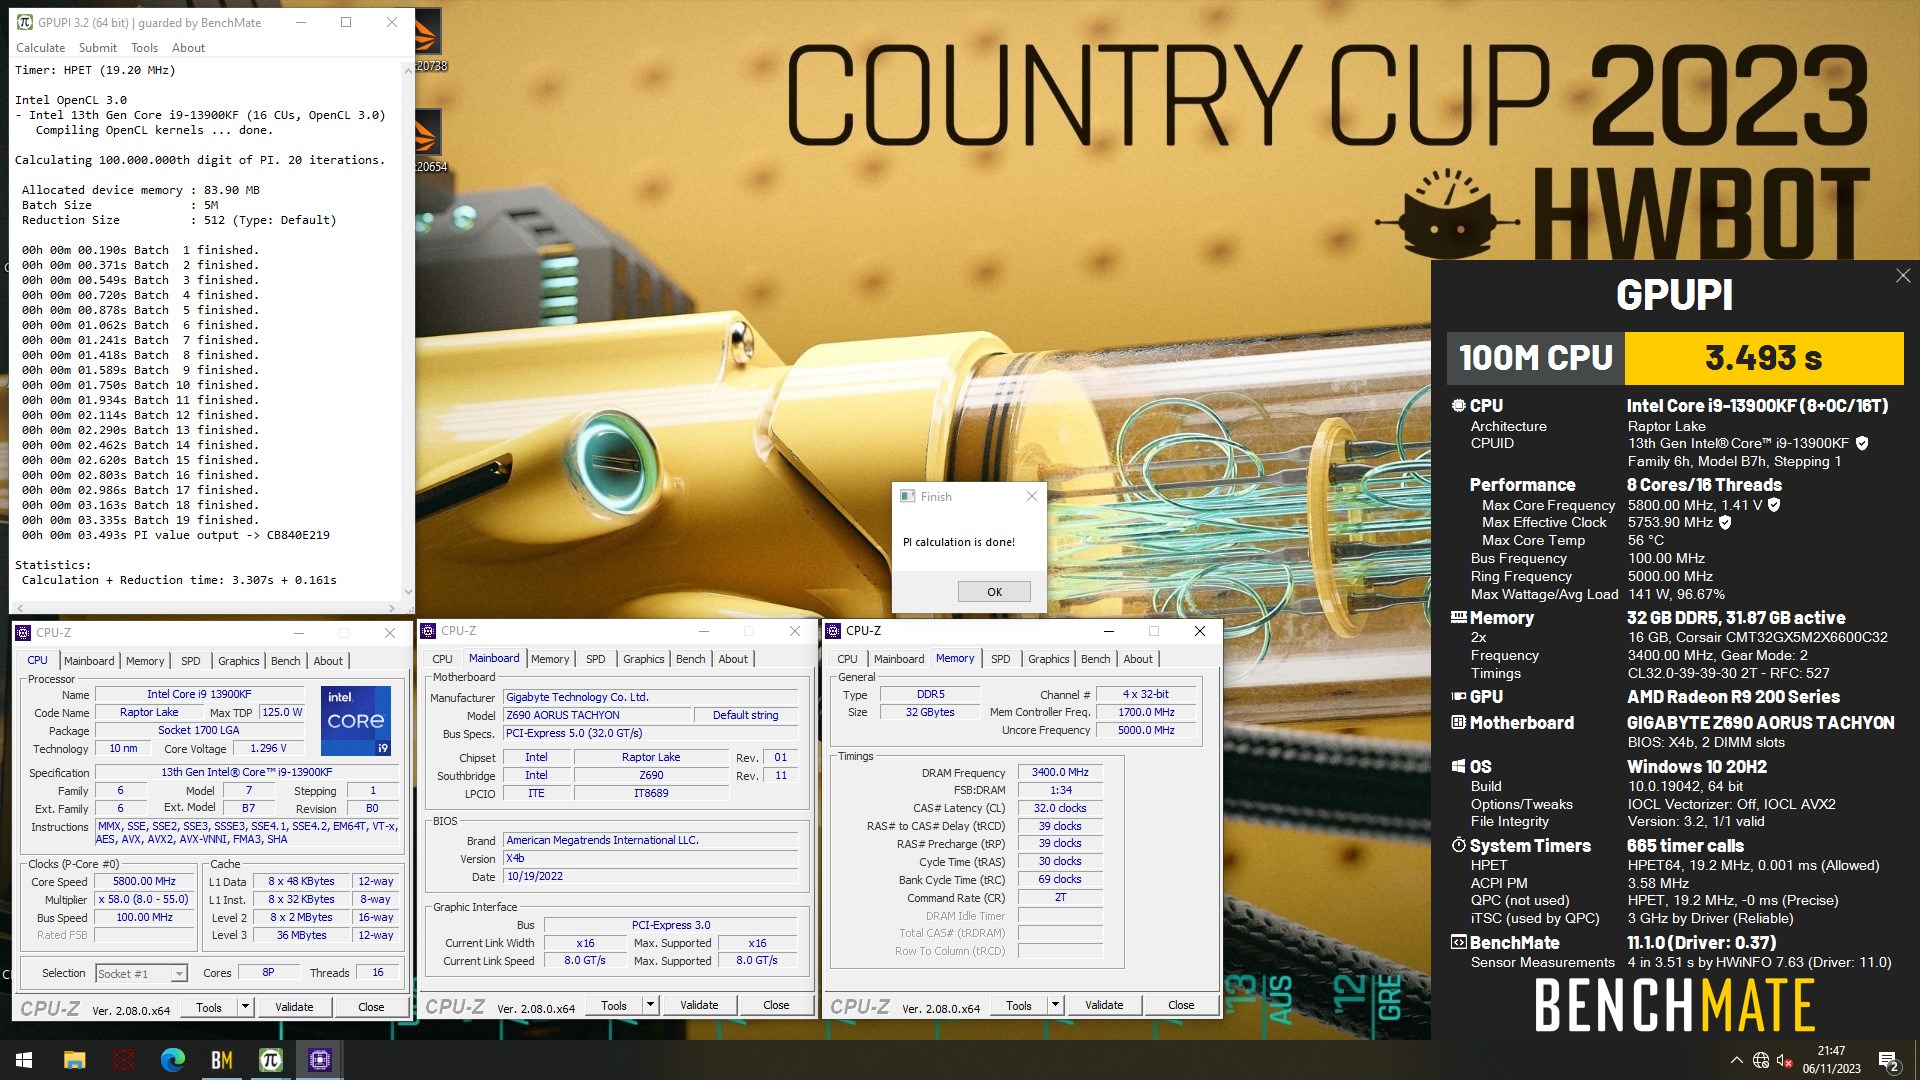The width and height of the screenshot is (1920, 1080).
Task: Open the Calculate menu in GPUPI
Action: [x=40, y=48]
